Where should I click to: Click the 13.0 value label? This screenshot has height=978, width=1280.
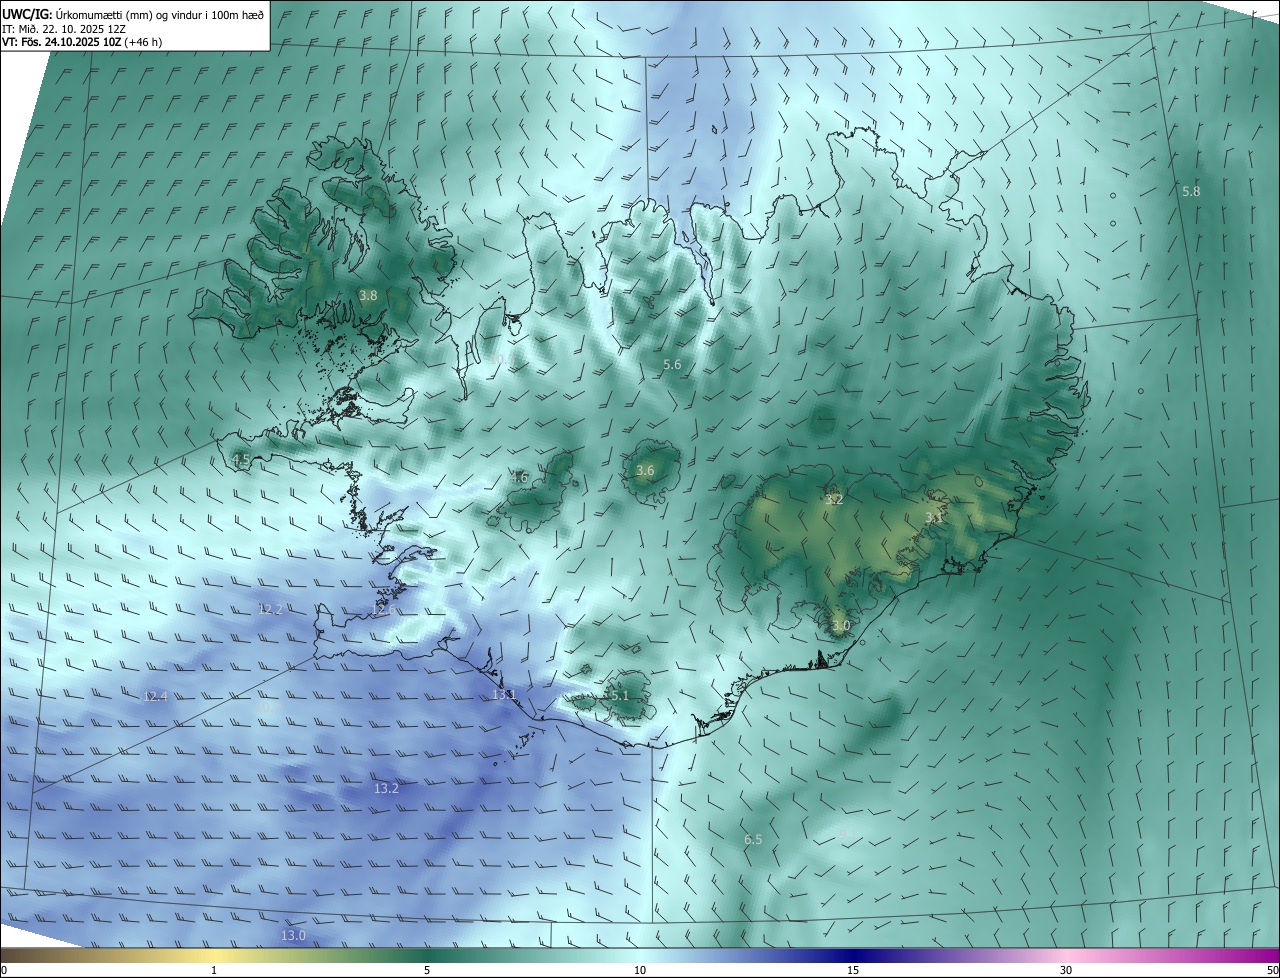point(293,935)
